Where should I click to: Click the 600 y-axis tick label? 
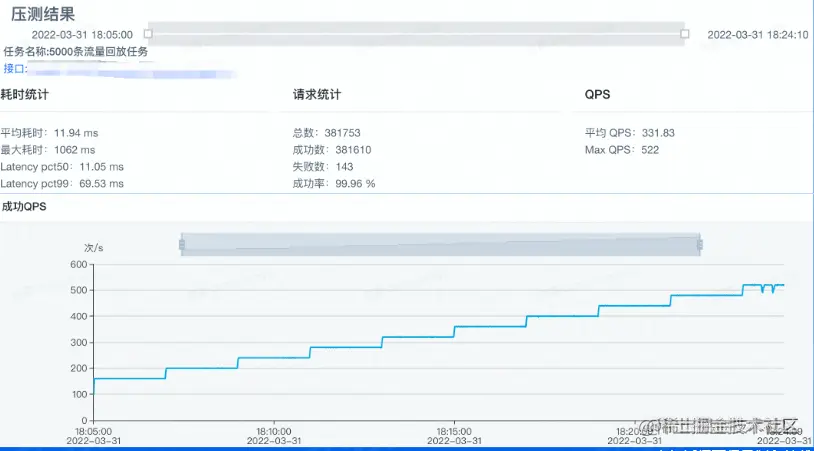coord(78,265)
